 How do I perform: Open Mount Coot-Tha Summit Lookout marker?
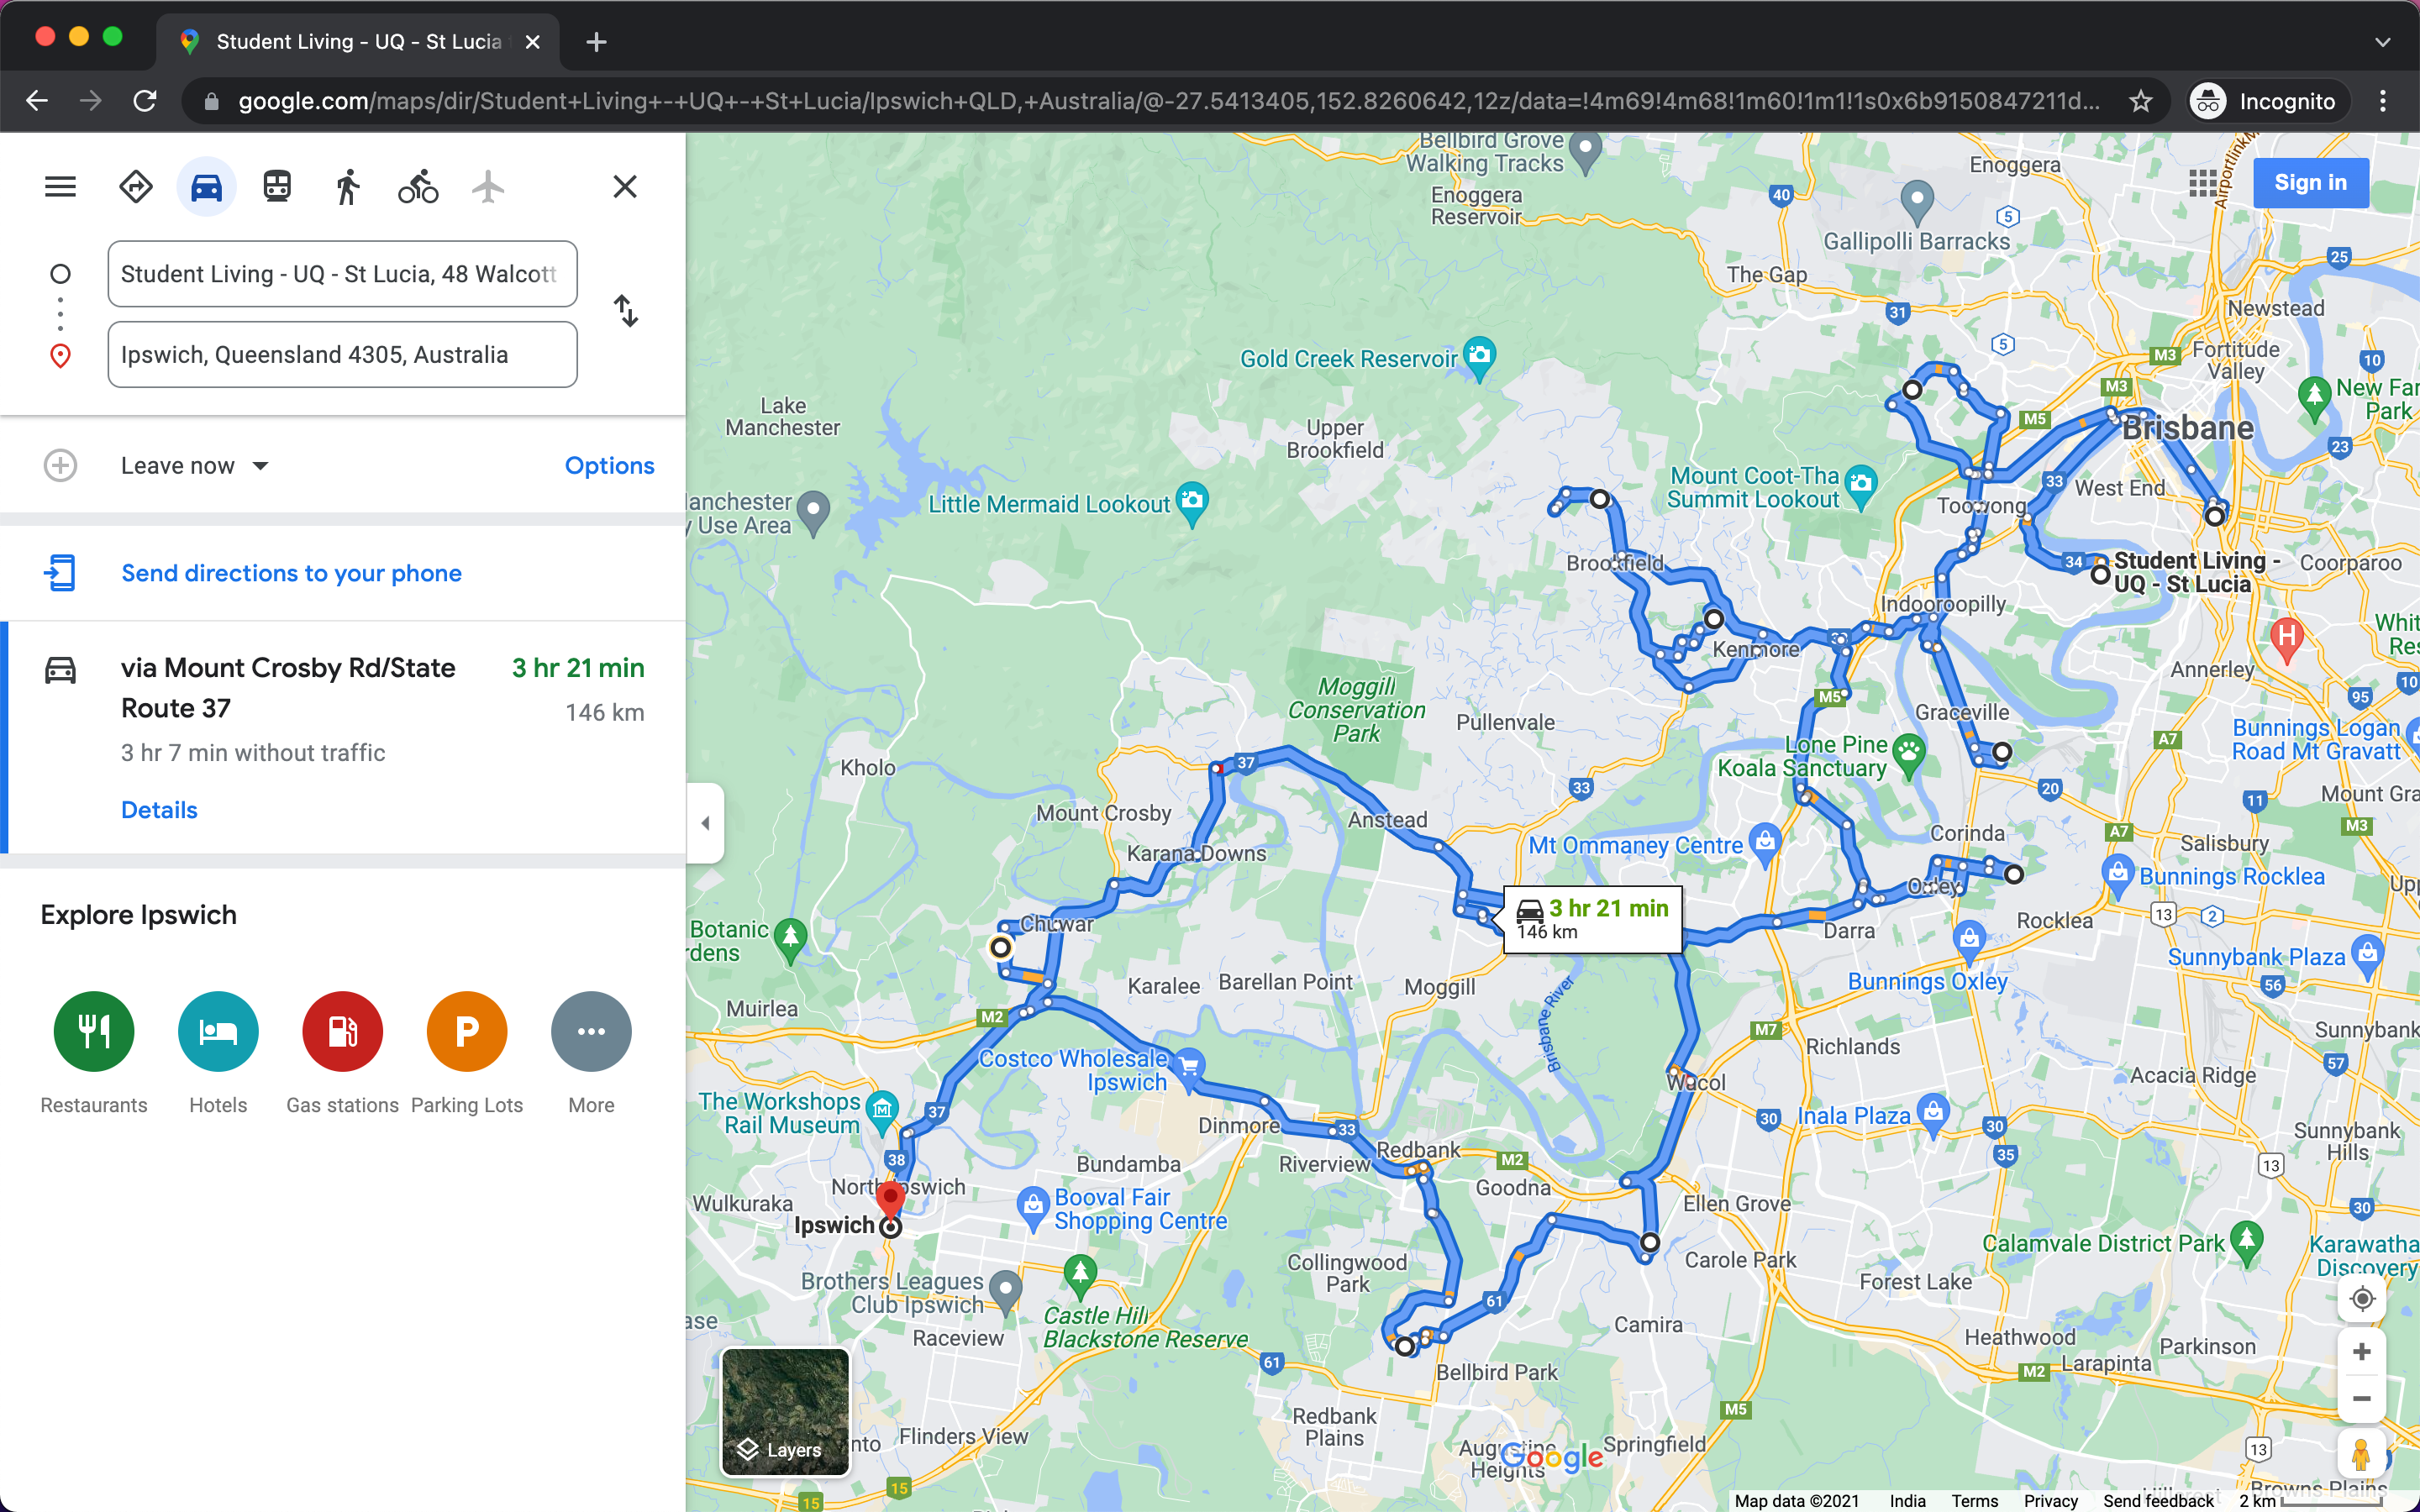tap(1860, 486)
